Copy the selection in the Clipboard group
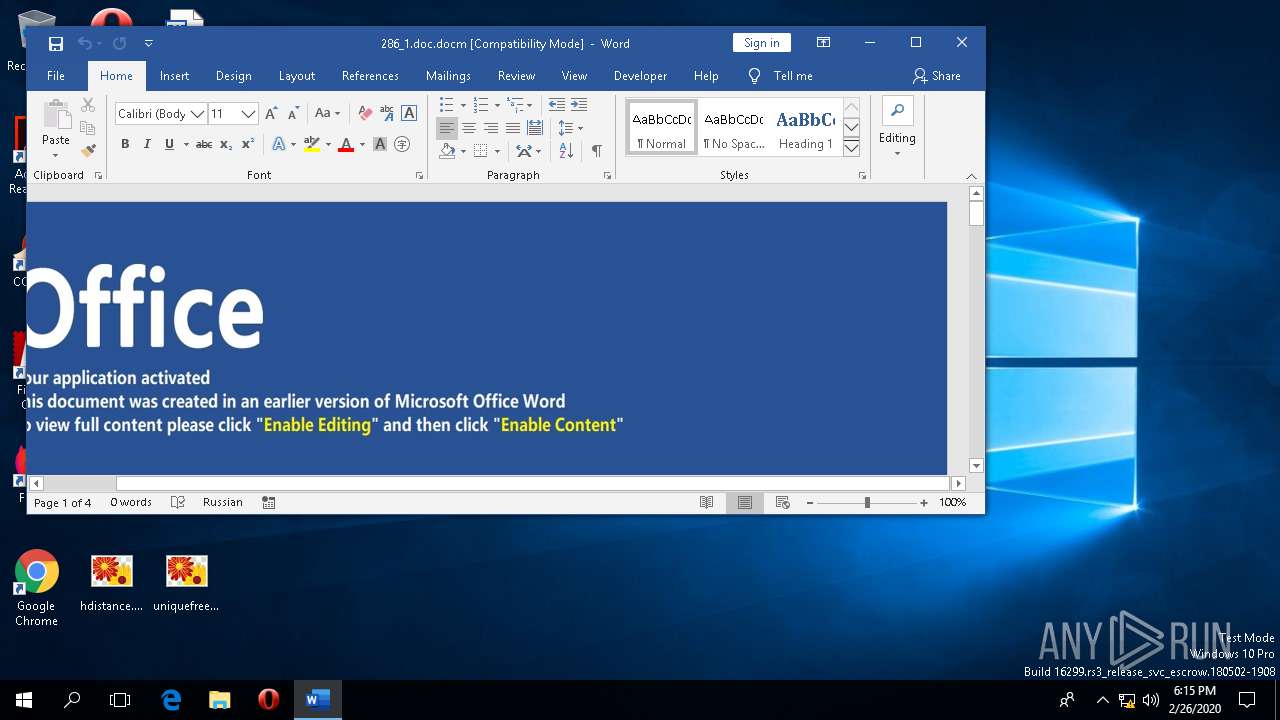This screenshot has height=720, width=1280. click(88, 128)
